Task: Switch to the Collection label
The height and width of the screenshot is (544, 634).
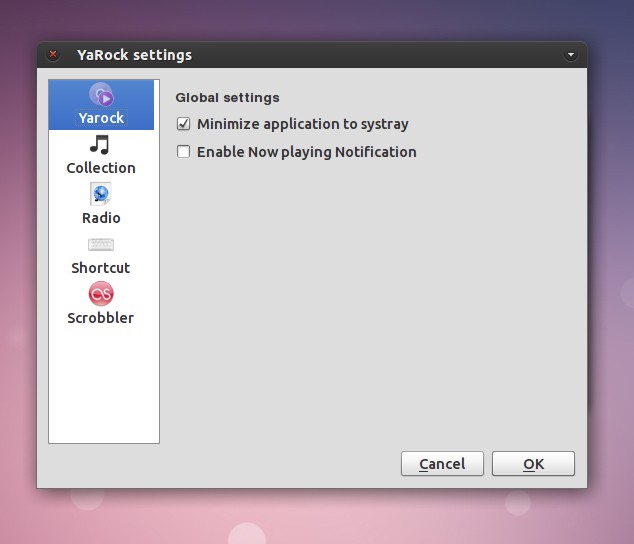Action: tap(101, 168)
